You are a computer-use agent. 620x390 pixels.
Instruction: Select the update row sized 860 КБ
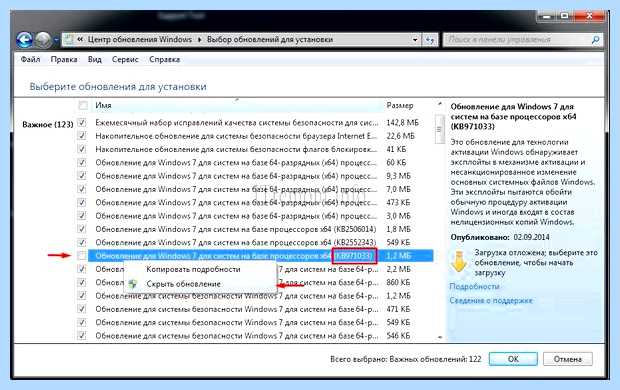click(254, 282)
